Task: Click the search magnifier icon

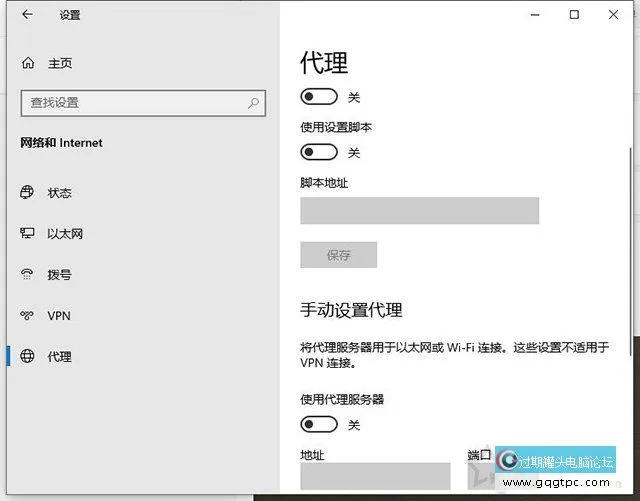Action: pos(253,103)
